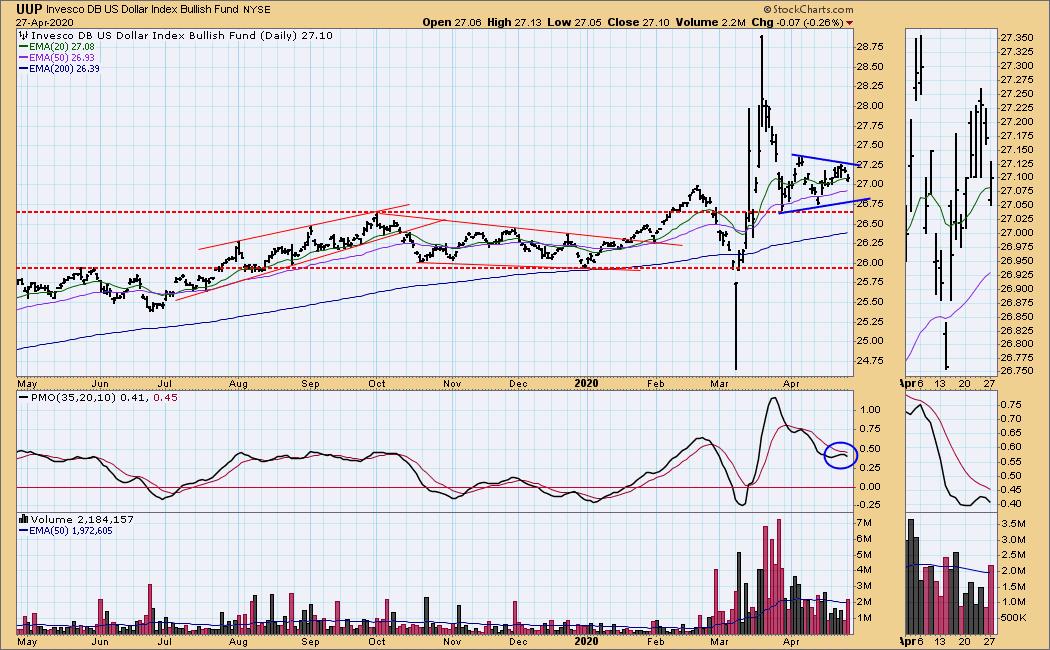Click the 27-Apr-2020 date label
The height and width of the screenshot is (650, 1050).
[x=45, y=23]
